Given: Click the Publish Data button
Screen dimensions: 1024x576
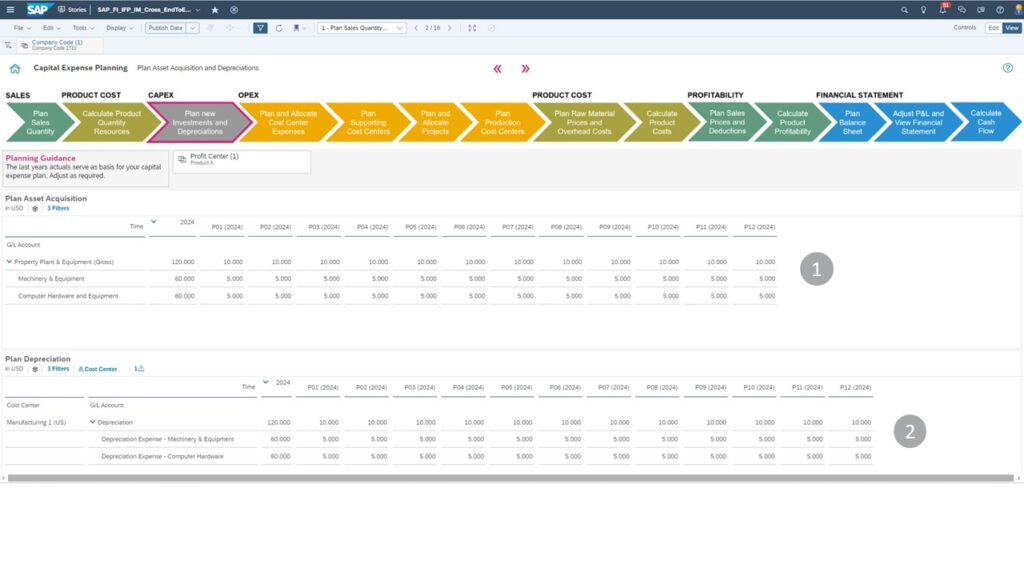Looking at the screenshot, I should click(x=165, y=28).
